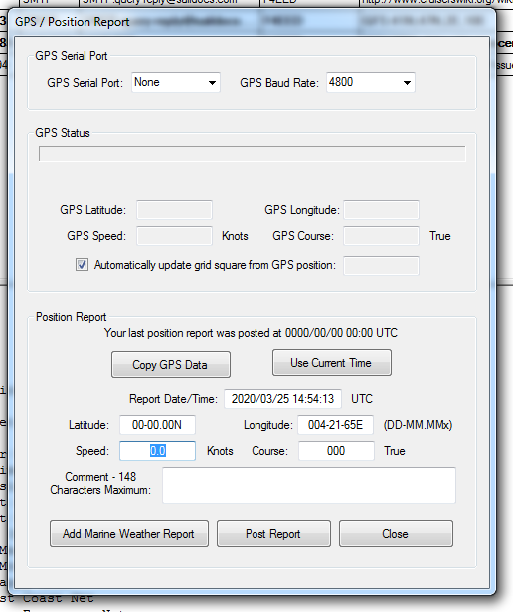Click the GPS Latitude read-only field
513x612 pixels.
[x=175, y=210]
